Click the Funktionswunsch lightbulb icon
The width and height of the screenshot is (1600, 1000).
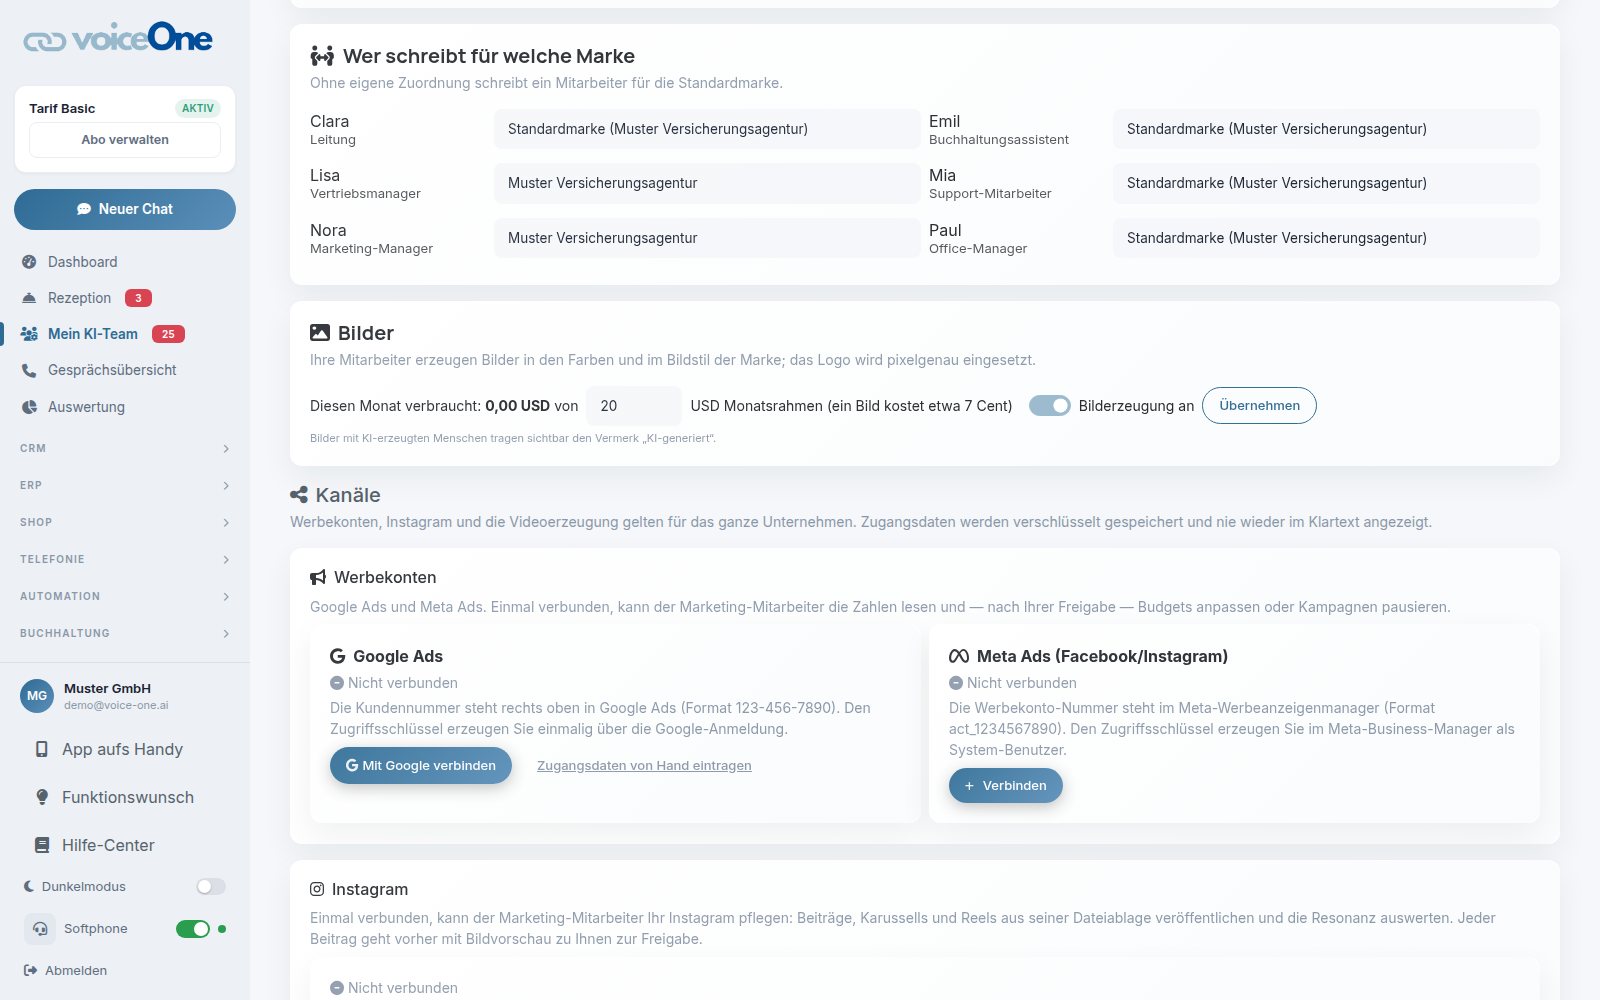tap(42, 797)
